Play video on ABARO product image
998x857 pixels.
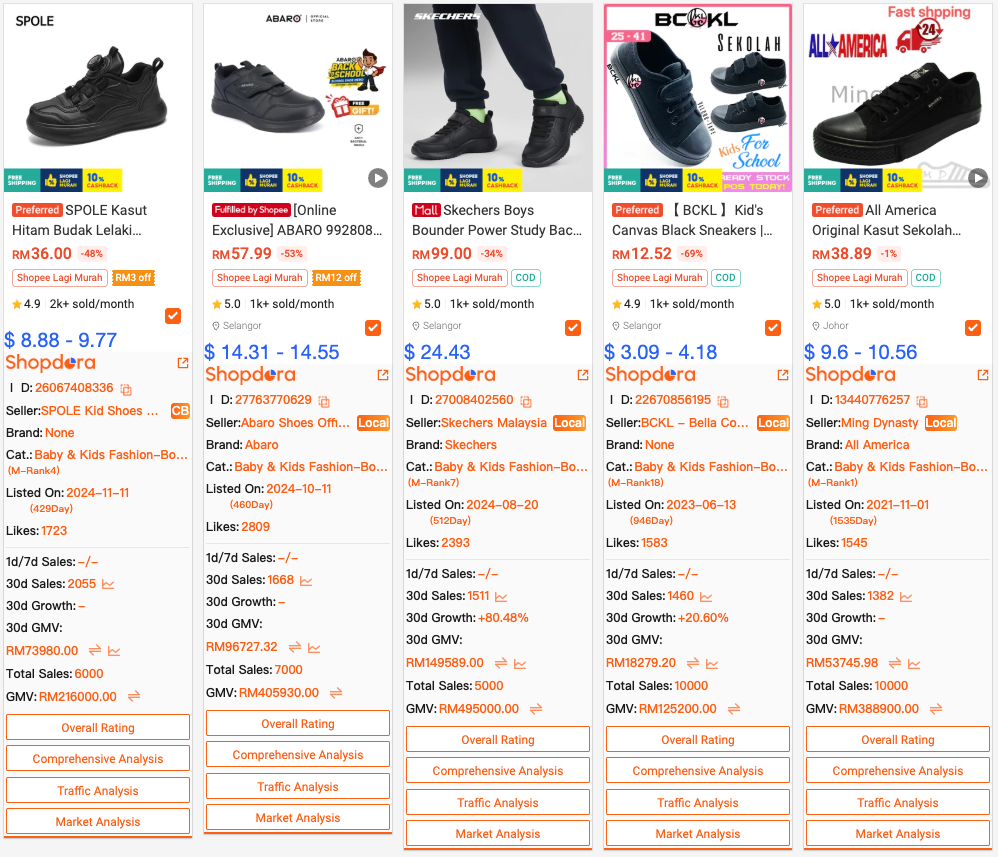[378, 178]
